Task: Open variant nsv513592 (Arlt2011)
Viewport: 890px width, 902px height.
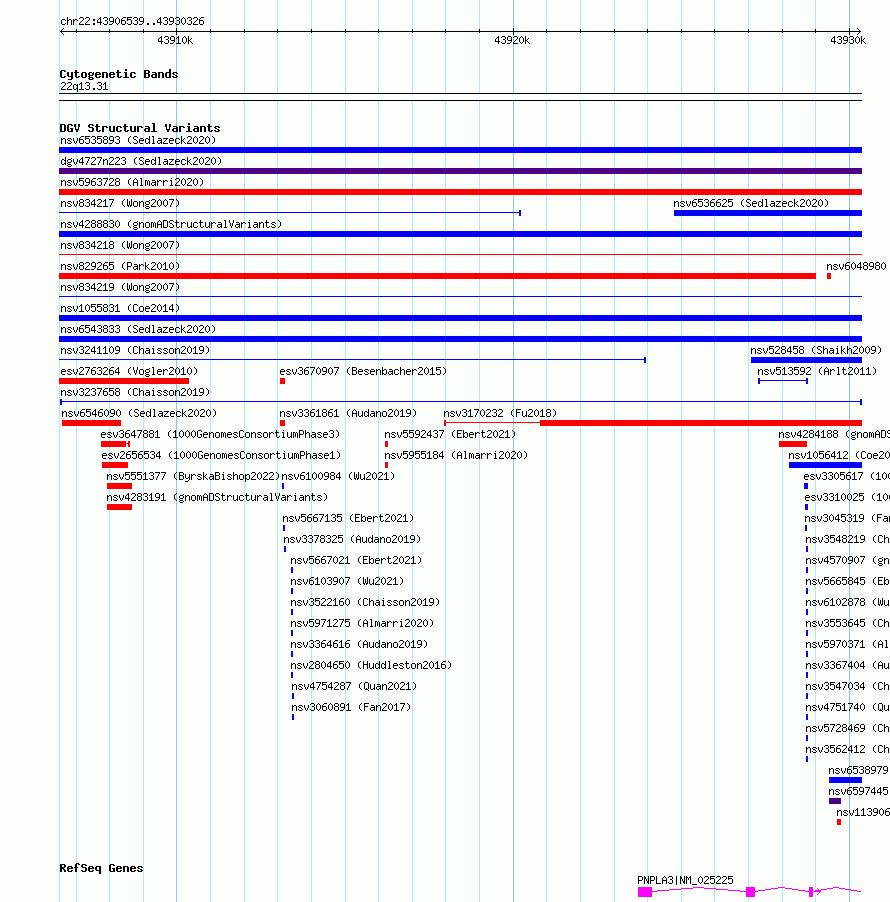Action: [x=817, y=372]
